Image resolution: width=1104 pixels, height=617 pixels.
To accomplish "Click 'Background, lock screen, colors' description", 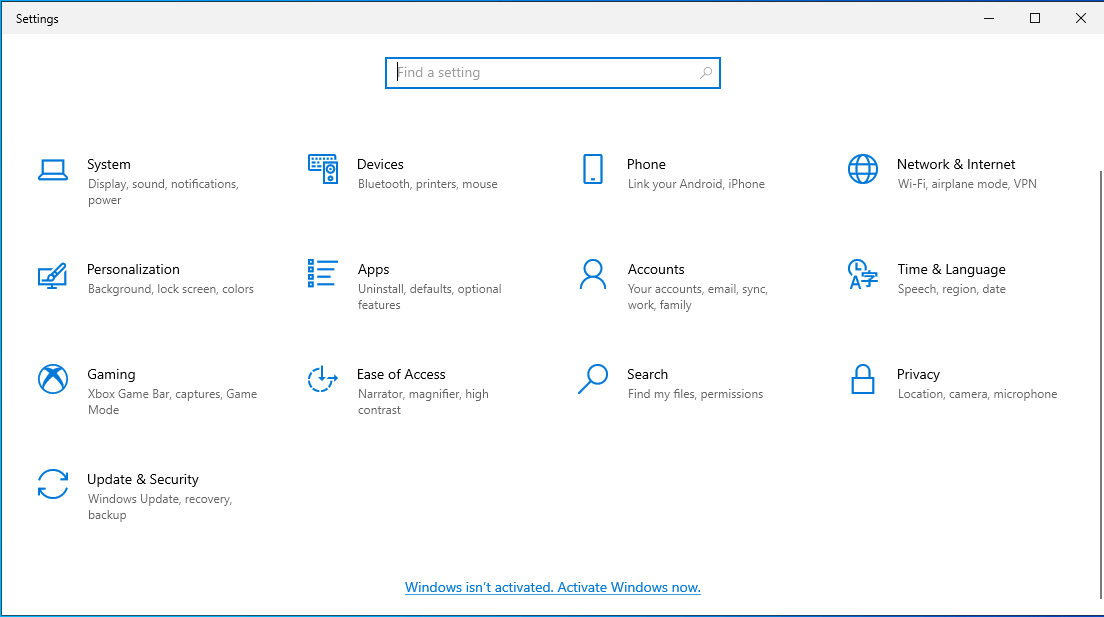I will tap(170, 289).
